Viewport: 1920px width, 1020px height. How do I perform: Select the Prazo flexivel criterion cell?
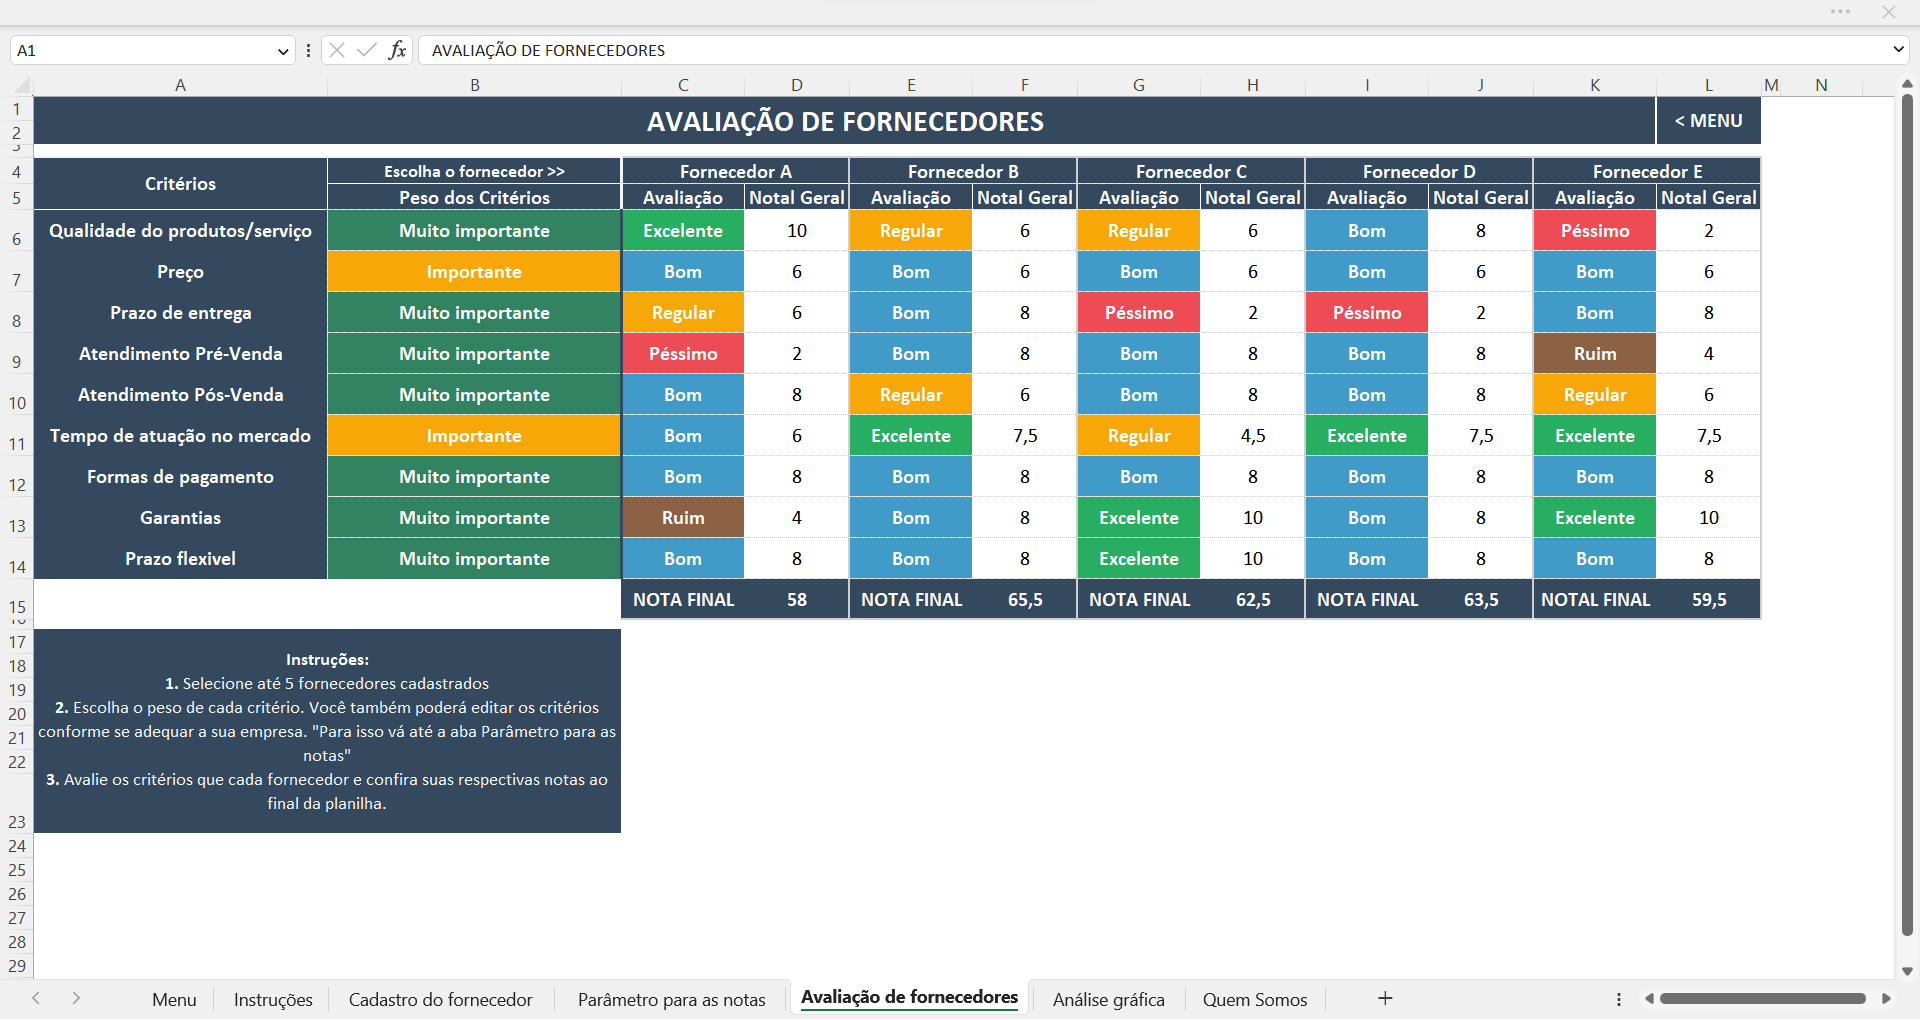click(x=181, y=558)
